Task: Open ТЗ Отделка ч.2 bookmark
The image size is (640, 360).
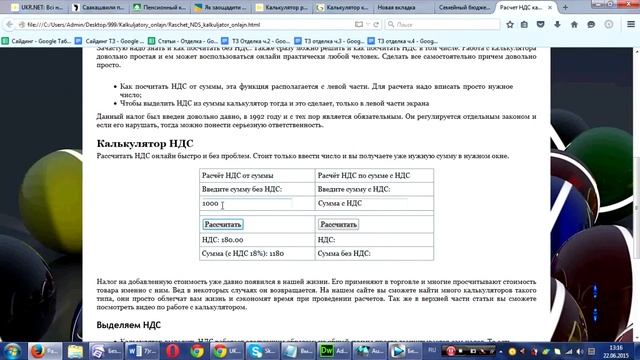Action: point(256,41)
